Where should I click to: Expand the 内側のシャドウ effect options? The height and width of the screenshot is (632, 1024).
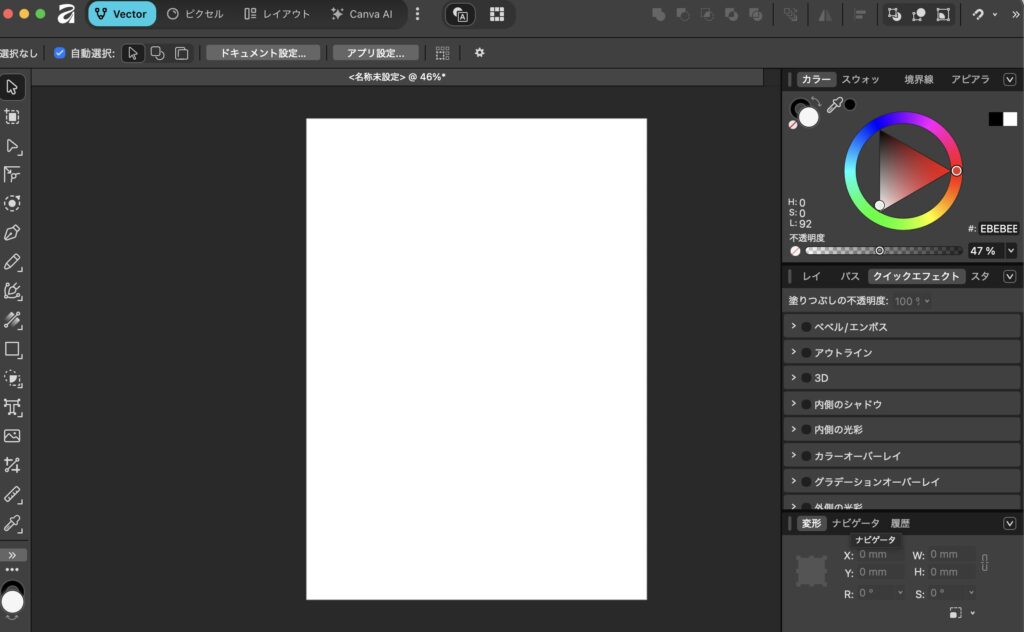[x=793, y=403]
